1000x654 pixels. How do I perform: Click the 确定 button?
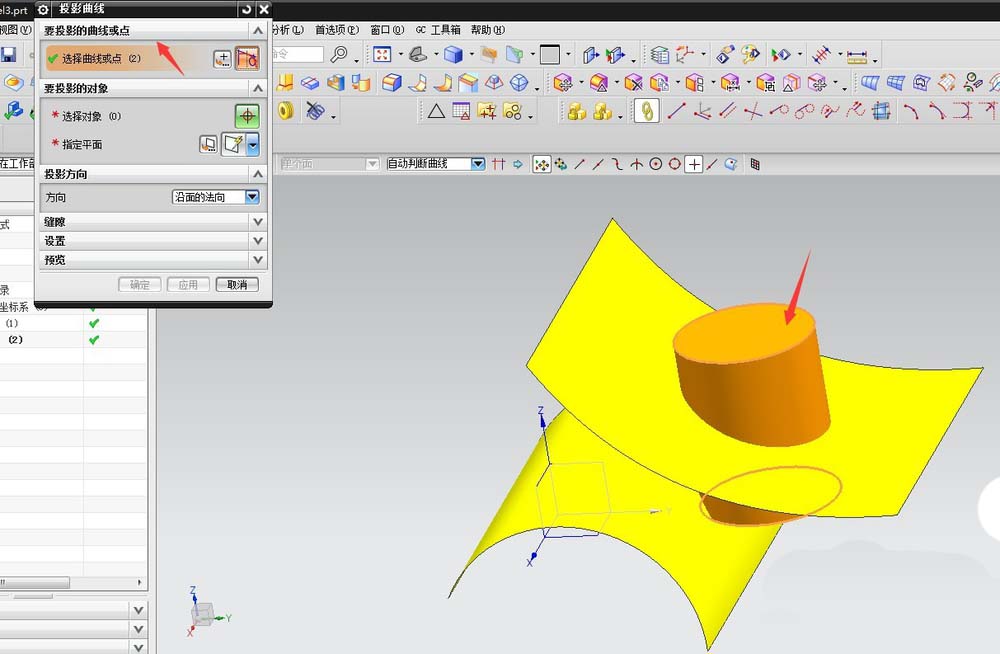[140, 285]
